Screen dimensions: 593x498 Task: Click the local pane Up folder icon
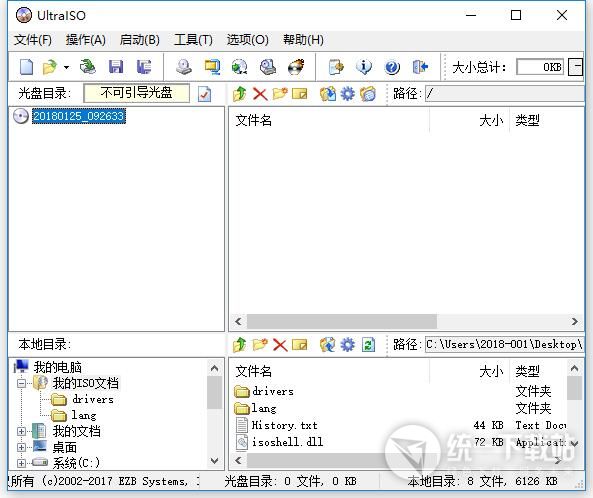point(239,344)
